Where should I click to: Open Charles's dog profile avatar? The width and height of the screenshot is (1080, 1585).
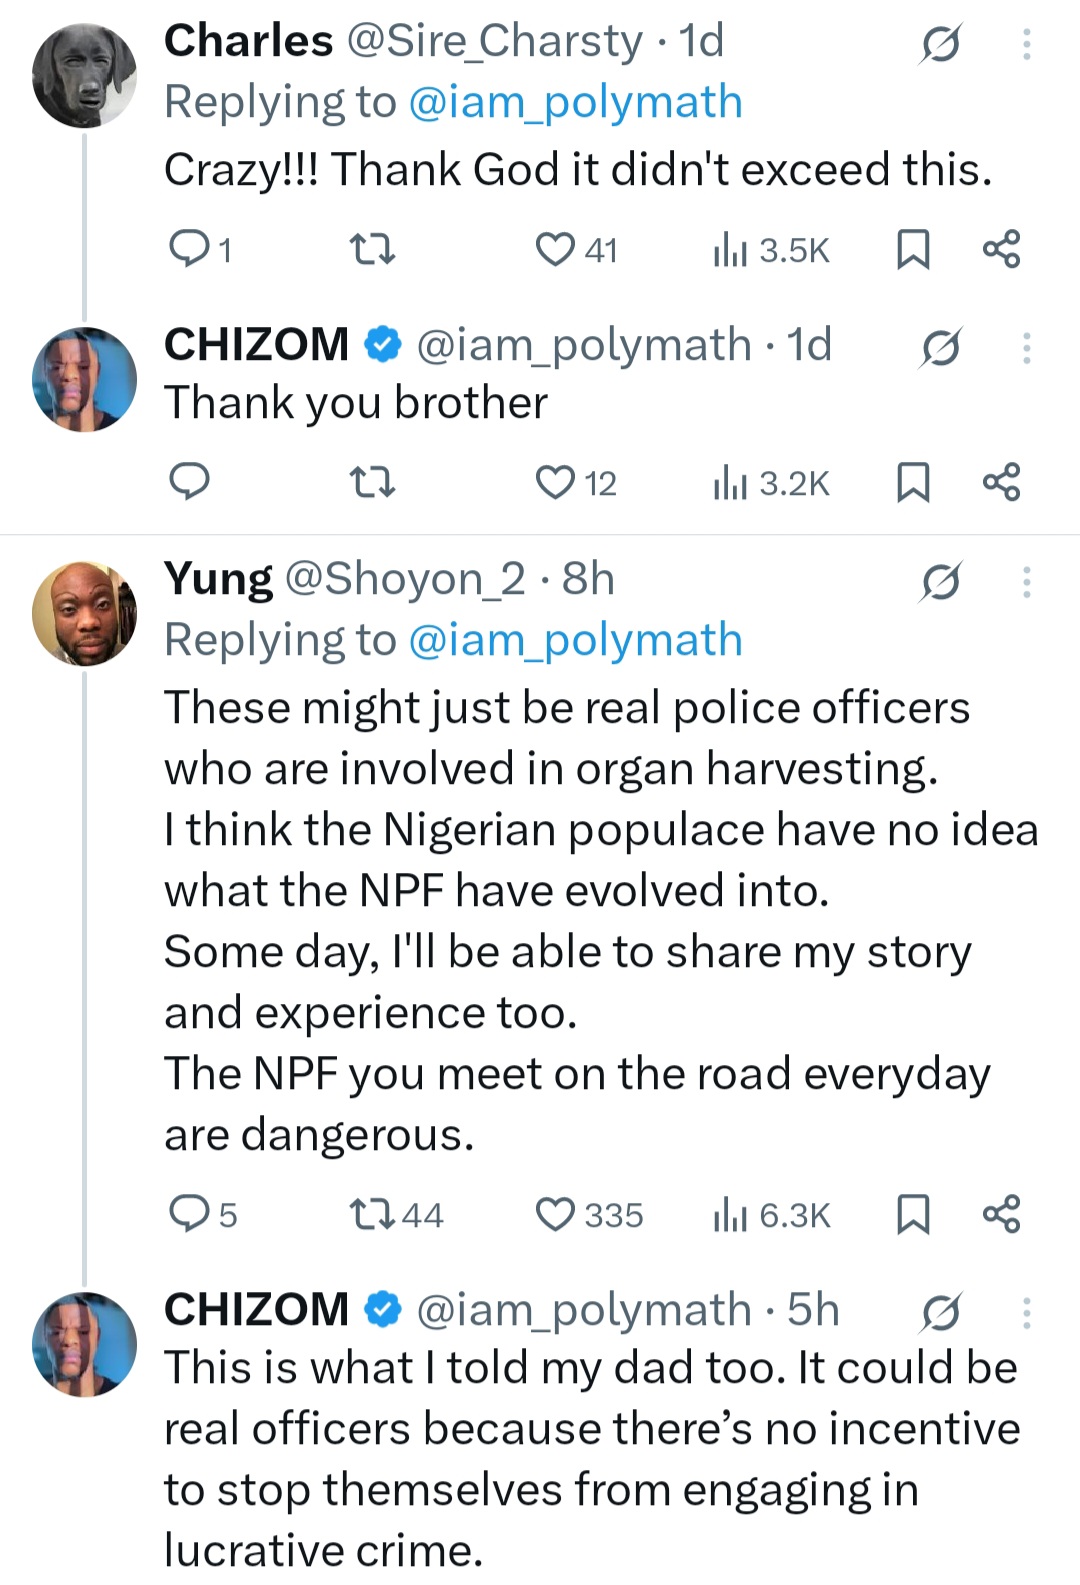click(x=84, y=76)
